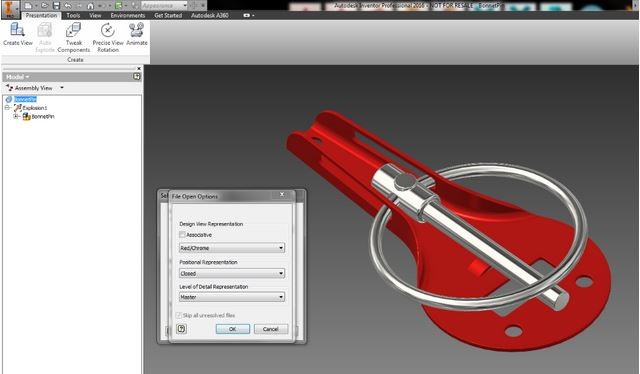Open the Precise View Rotation tool
The width and height of the screenshot is (640, 374).
(108, 38)
